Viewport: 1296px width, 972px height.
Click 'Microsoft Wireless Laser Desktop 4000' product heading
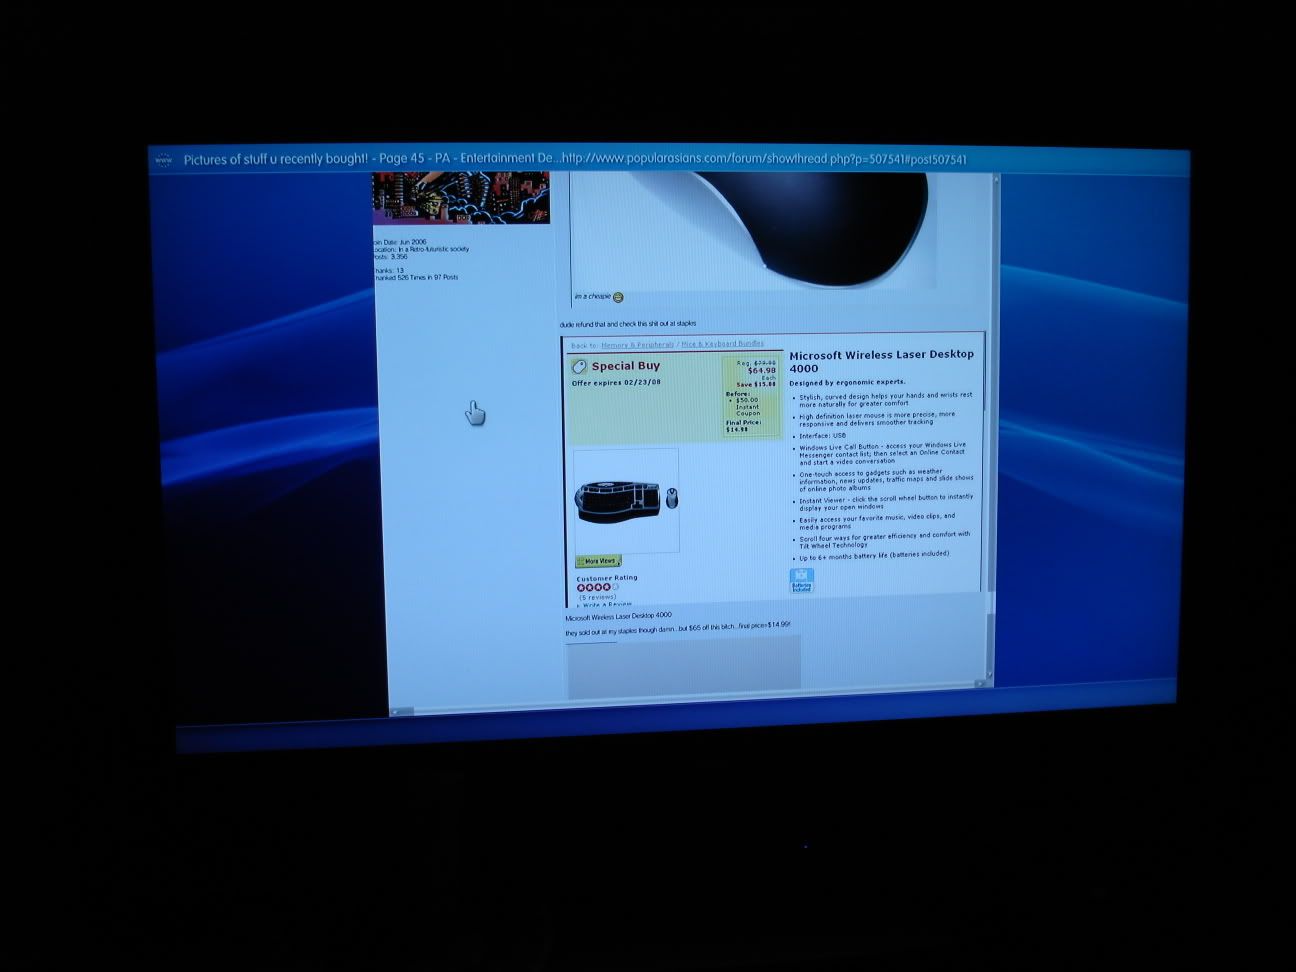pos(881,361)
